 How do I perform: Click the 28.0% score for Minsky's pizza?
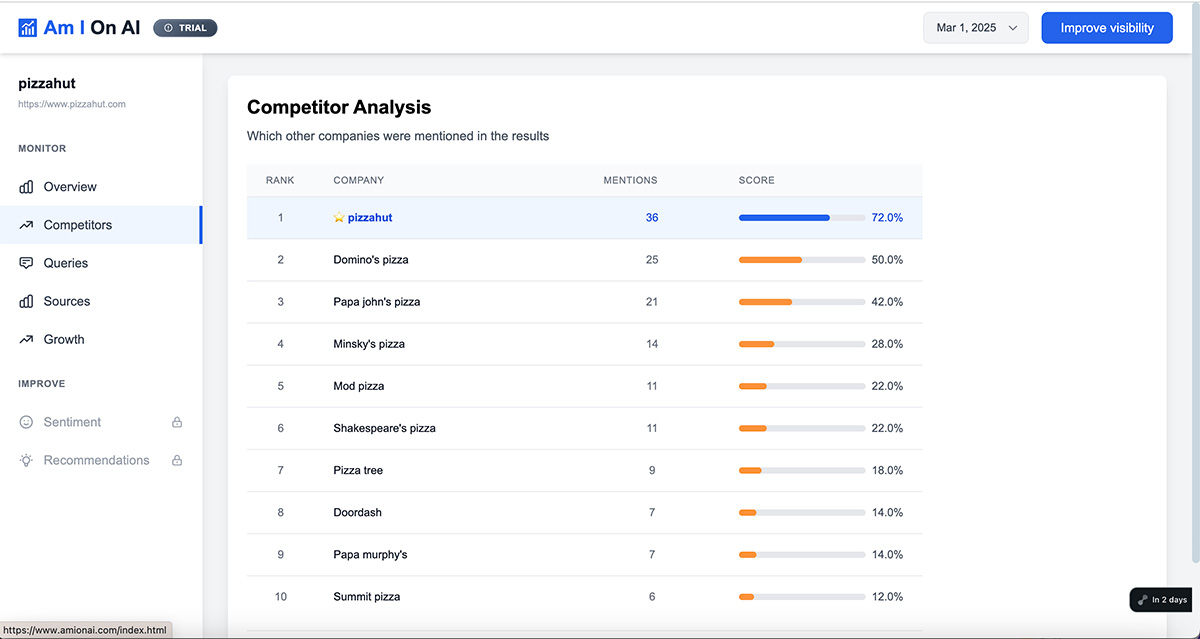pyautogui.click(x=888, y=344)
